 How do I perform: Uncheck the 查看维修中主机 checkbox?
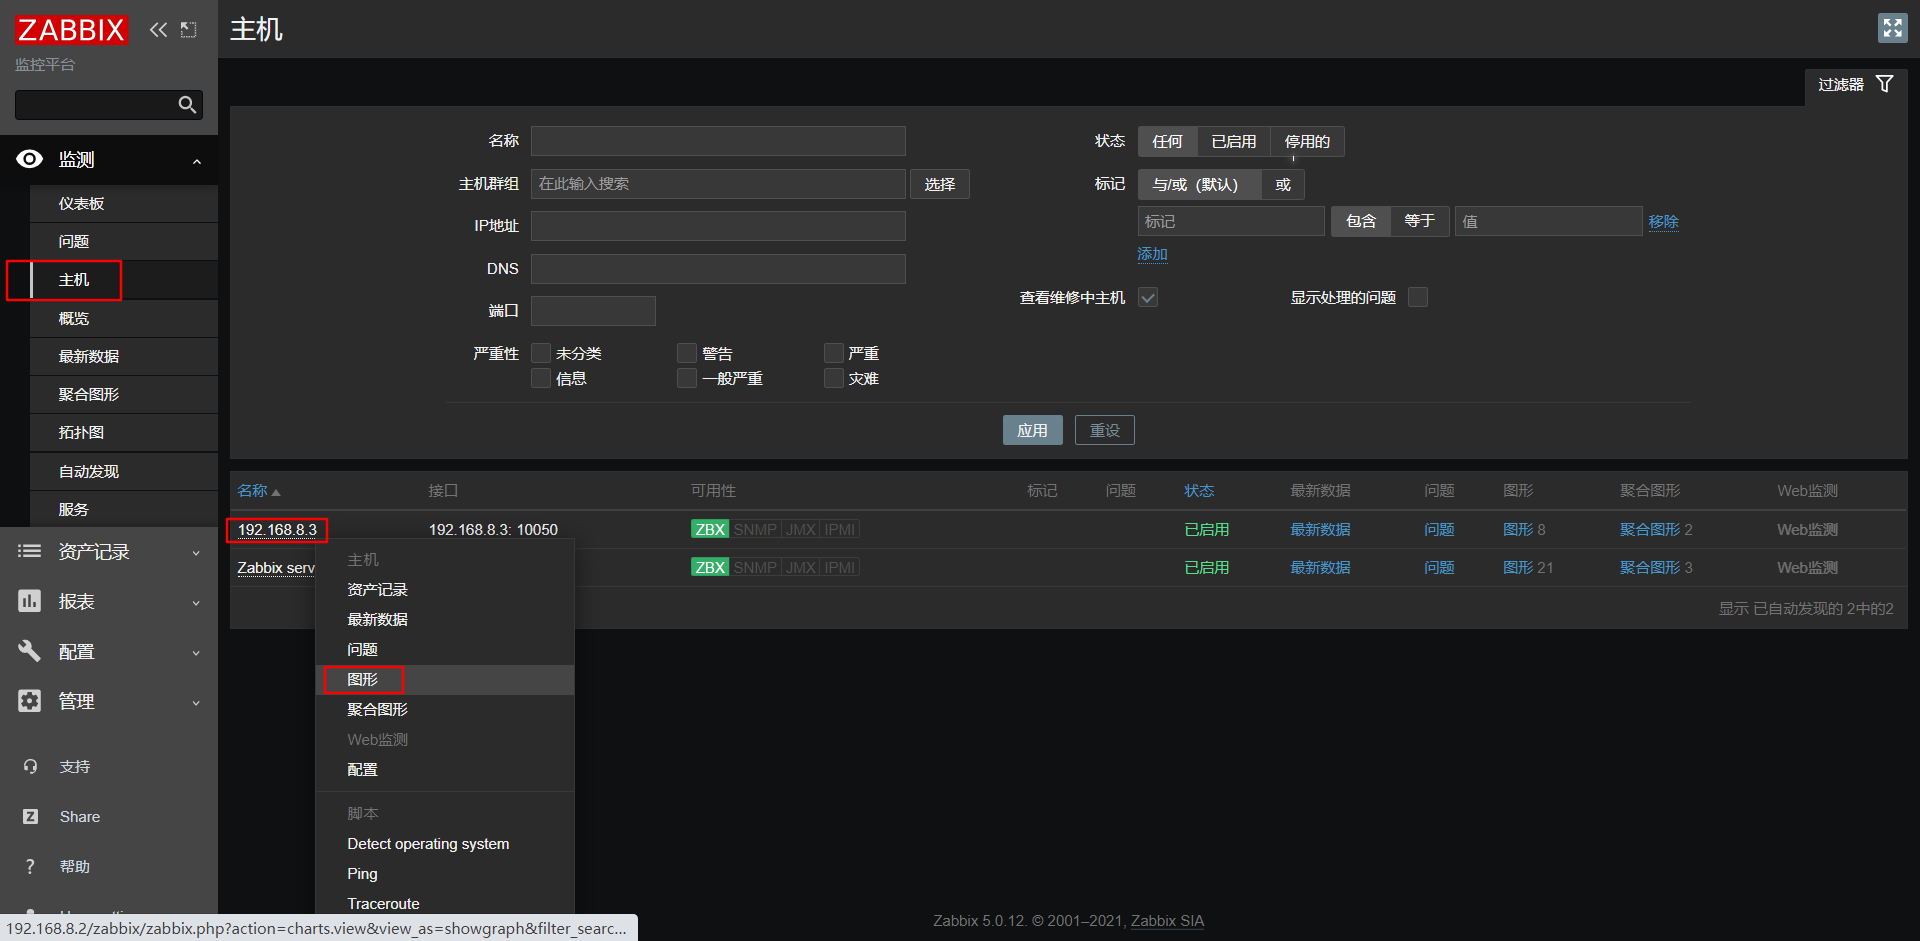1147,297
